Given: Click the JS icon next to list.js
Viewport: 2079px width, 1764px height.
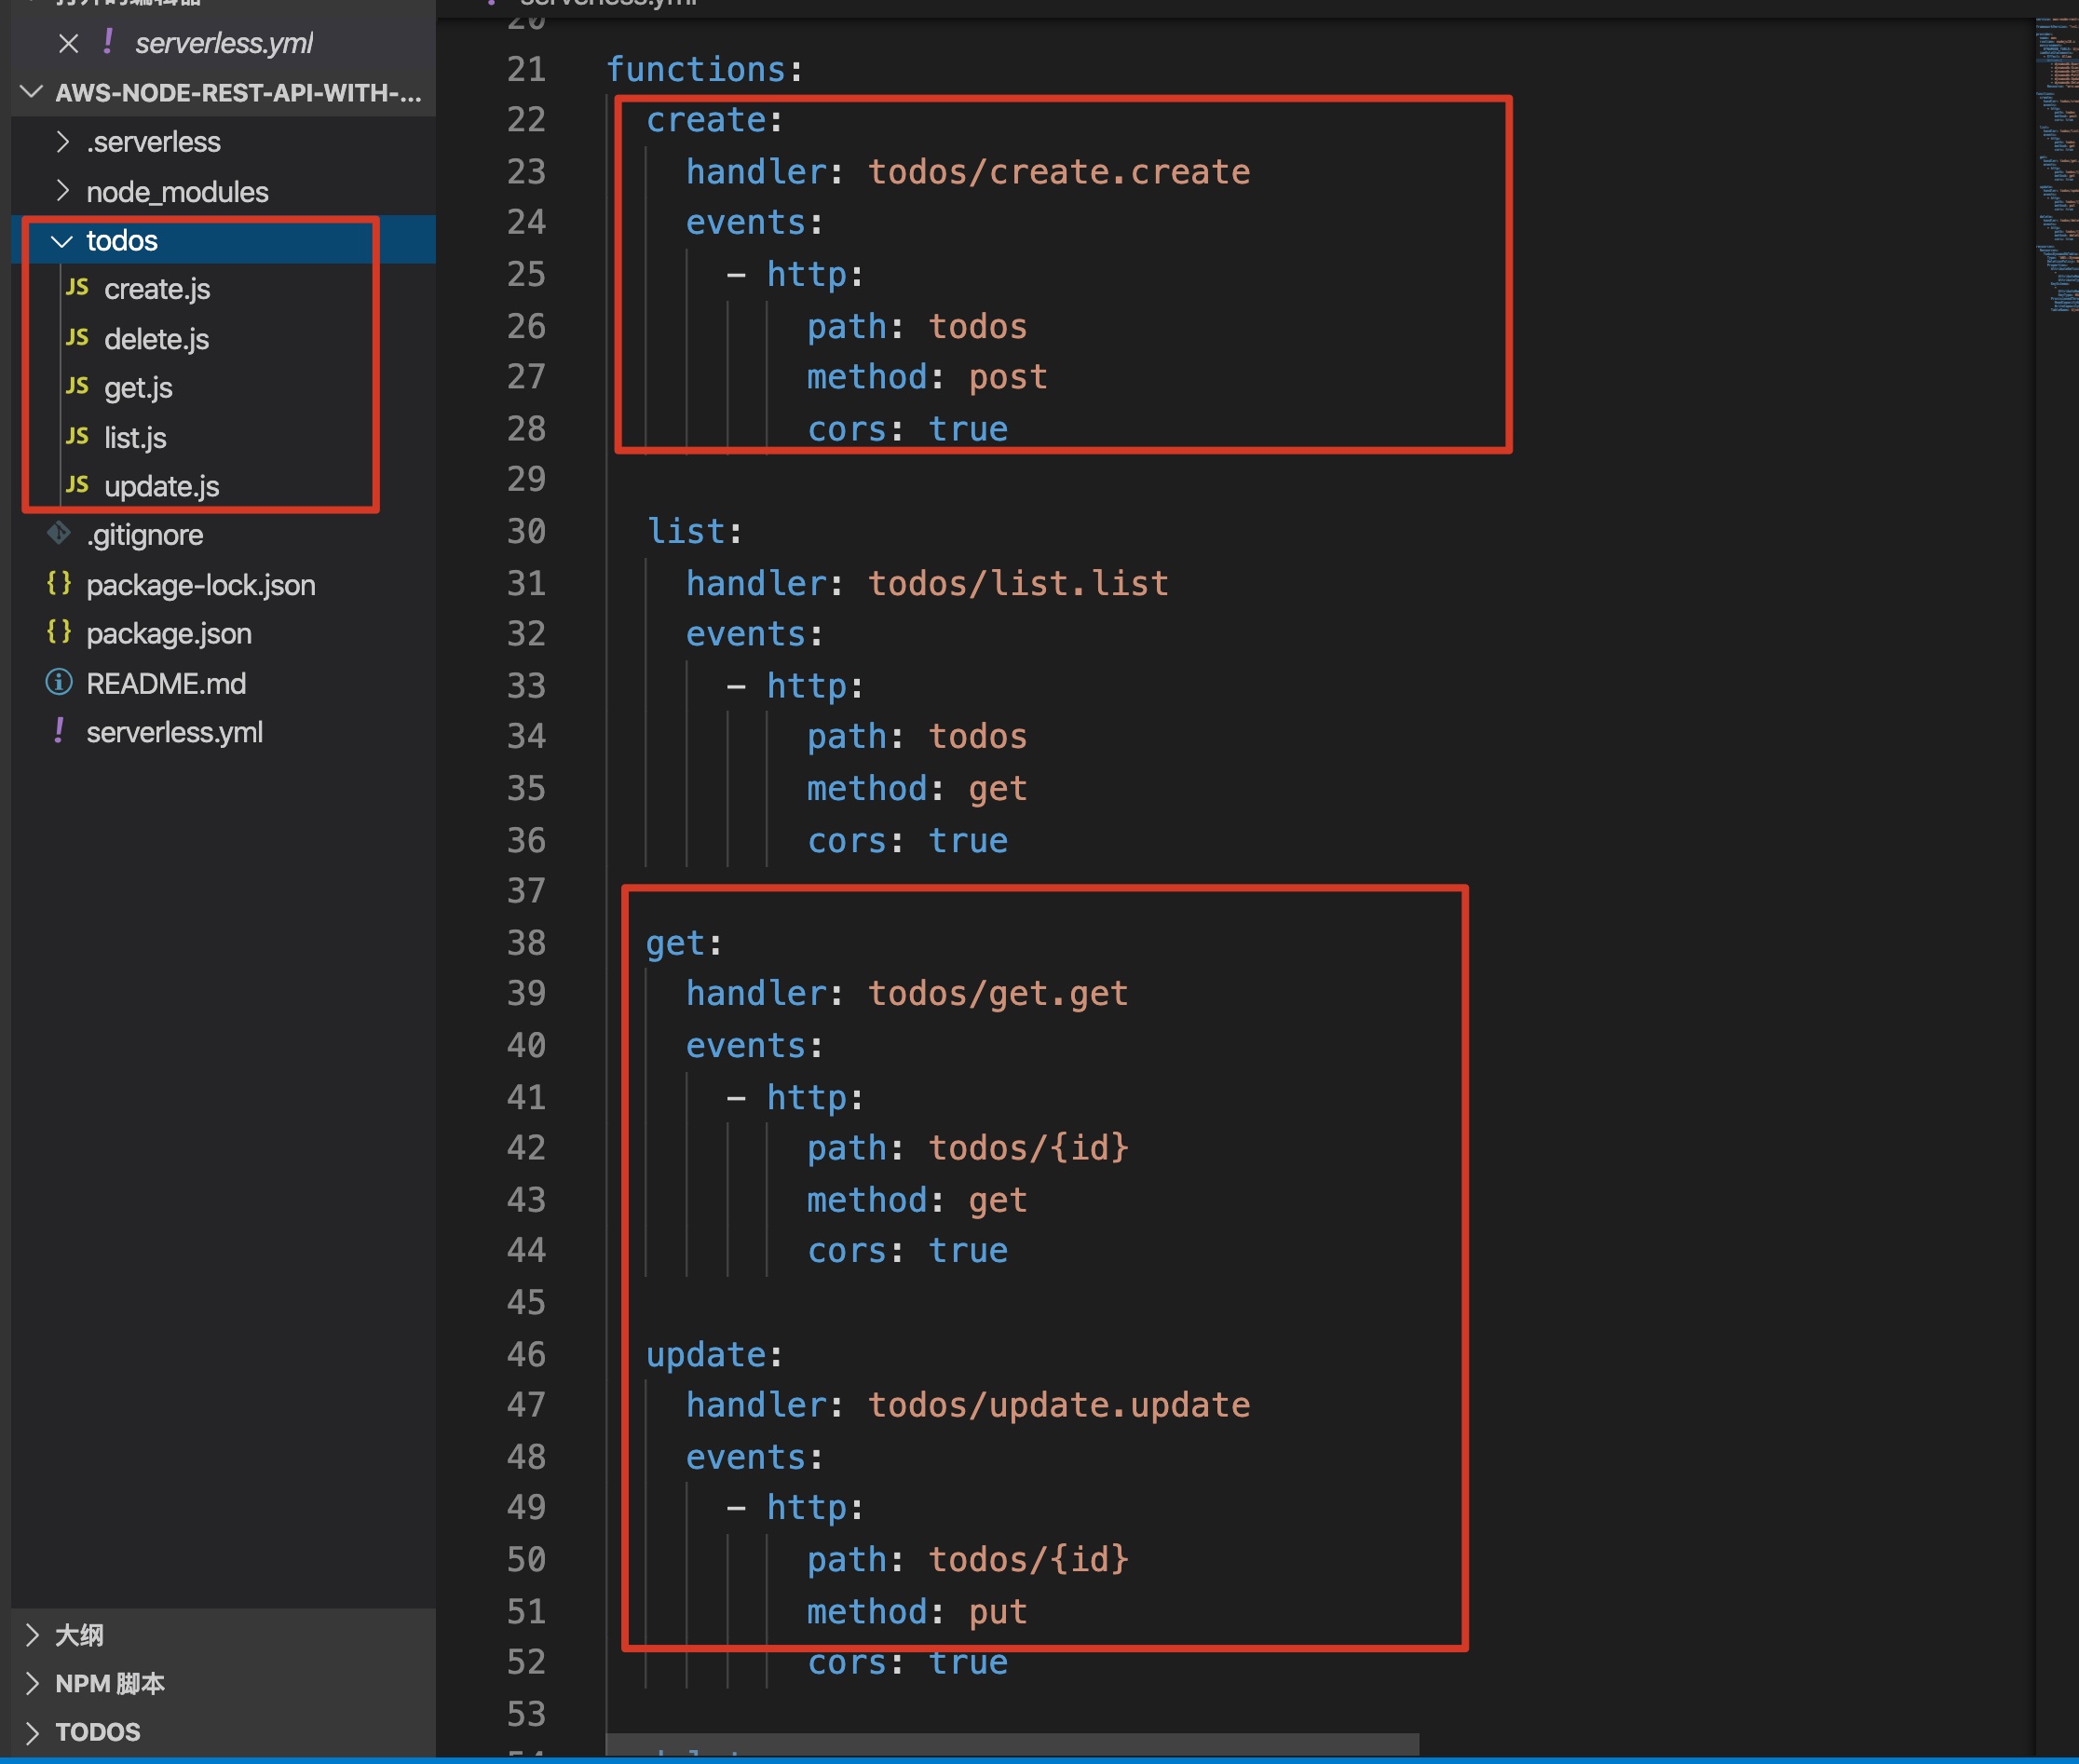Looking at the screenshot, I should tap(77, 436).
